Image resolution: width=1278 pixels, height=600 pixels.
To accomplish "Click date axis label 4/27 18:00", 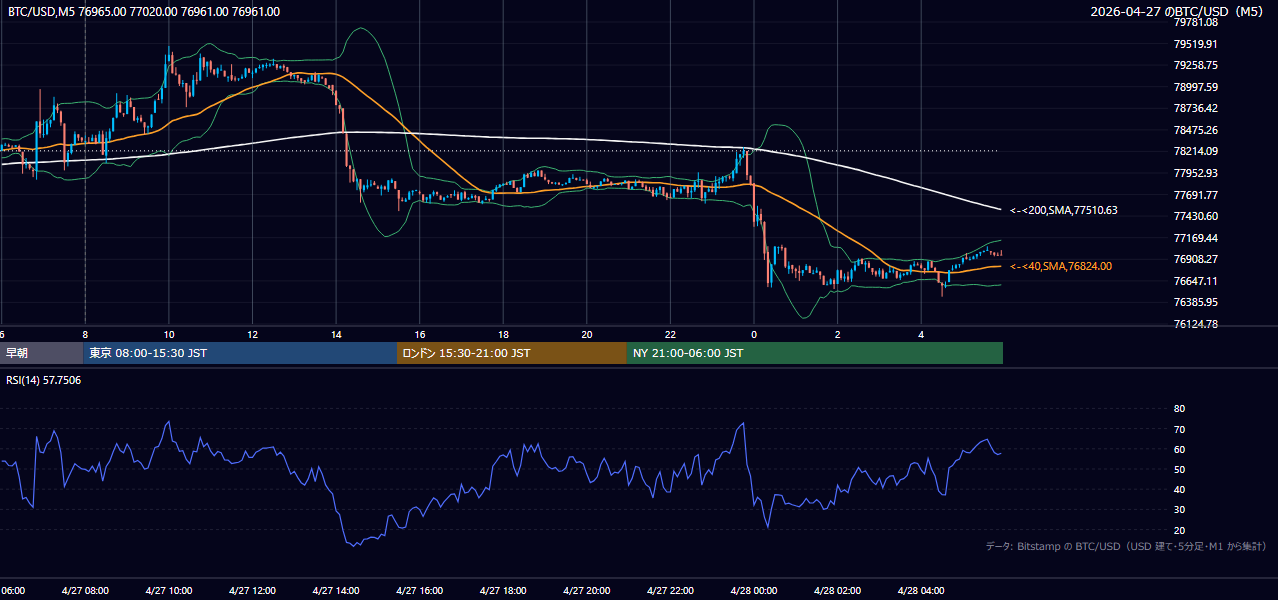I will point(503,590).
